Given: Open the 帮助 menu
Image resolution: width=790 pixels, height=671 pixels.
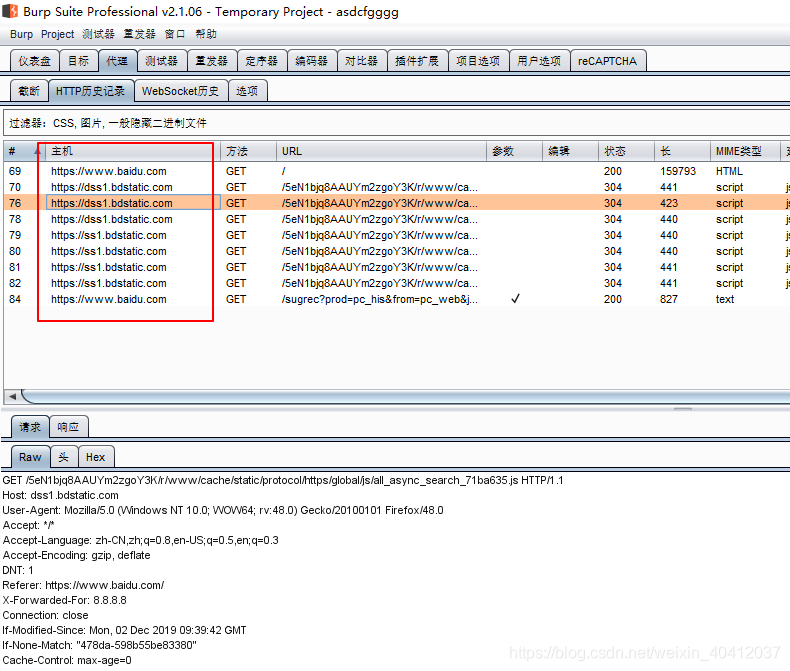Looking at the screenshot, I should point(206,34).
